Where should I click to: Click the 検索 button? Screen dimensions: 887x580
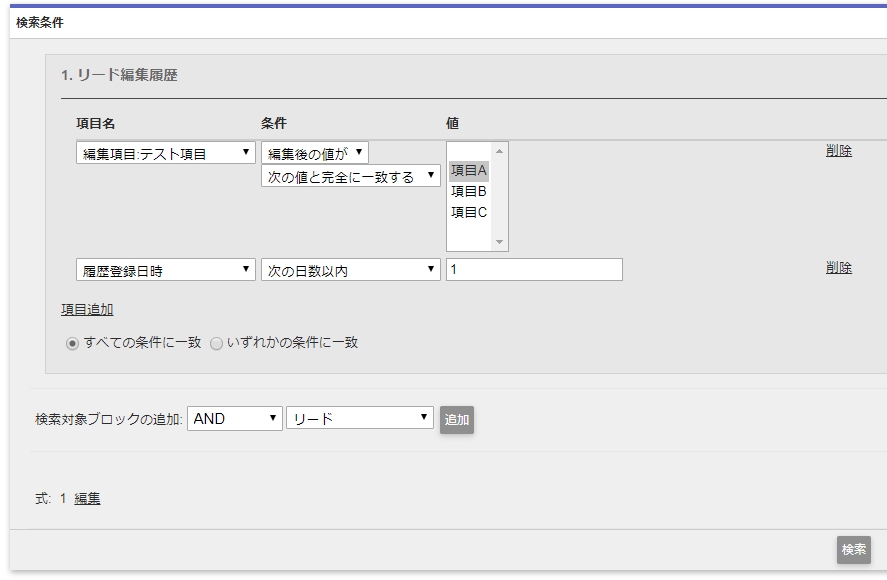point(854,549)
